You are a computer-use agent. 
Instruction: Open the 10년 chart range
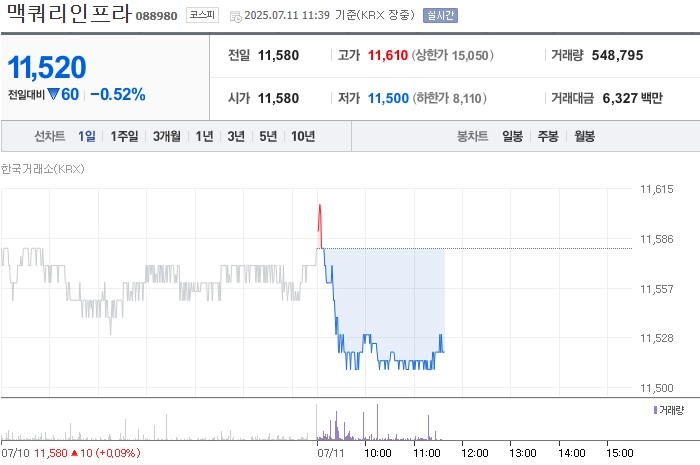click(303, 136)
